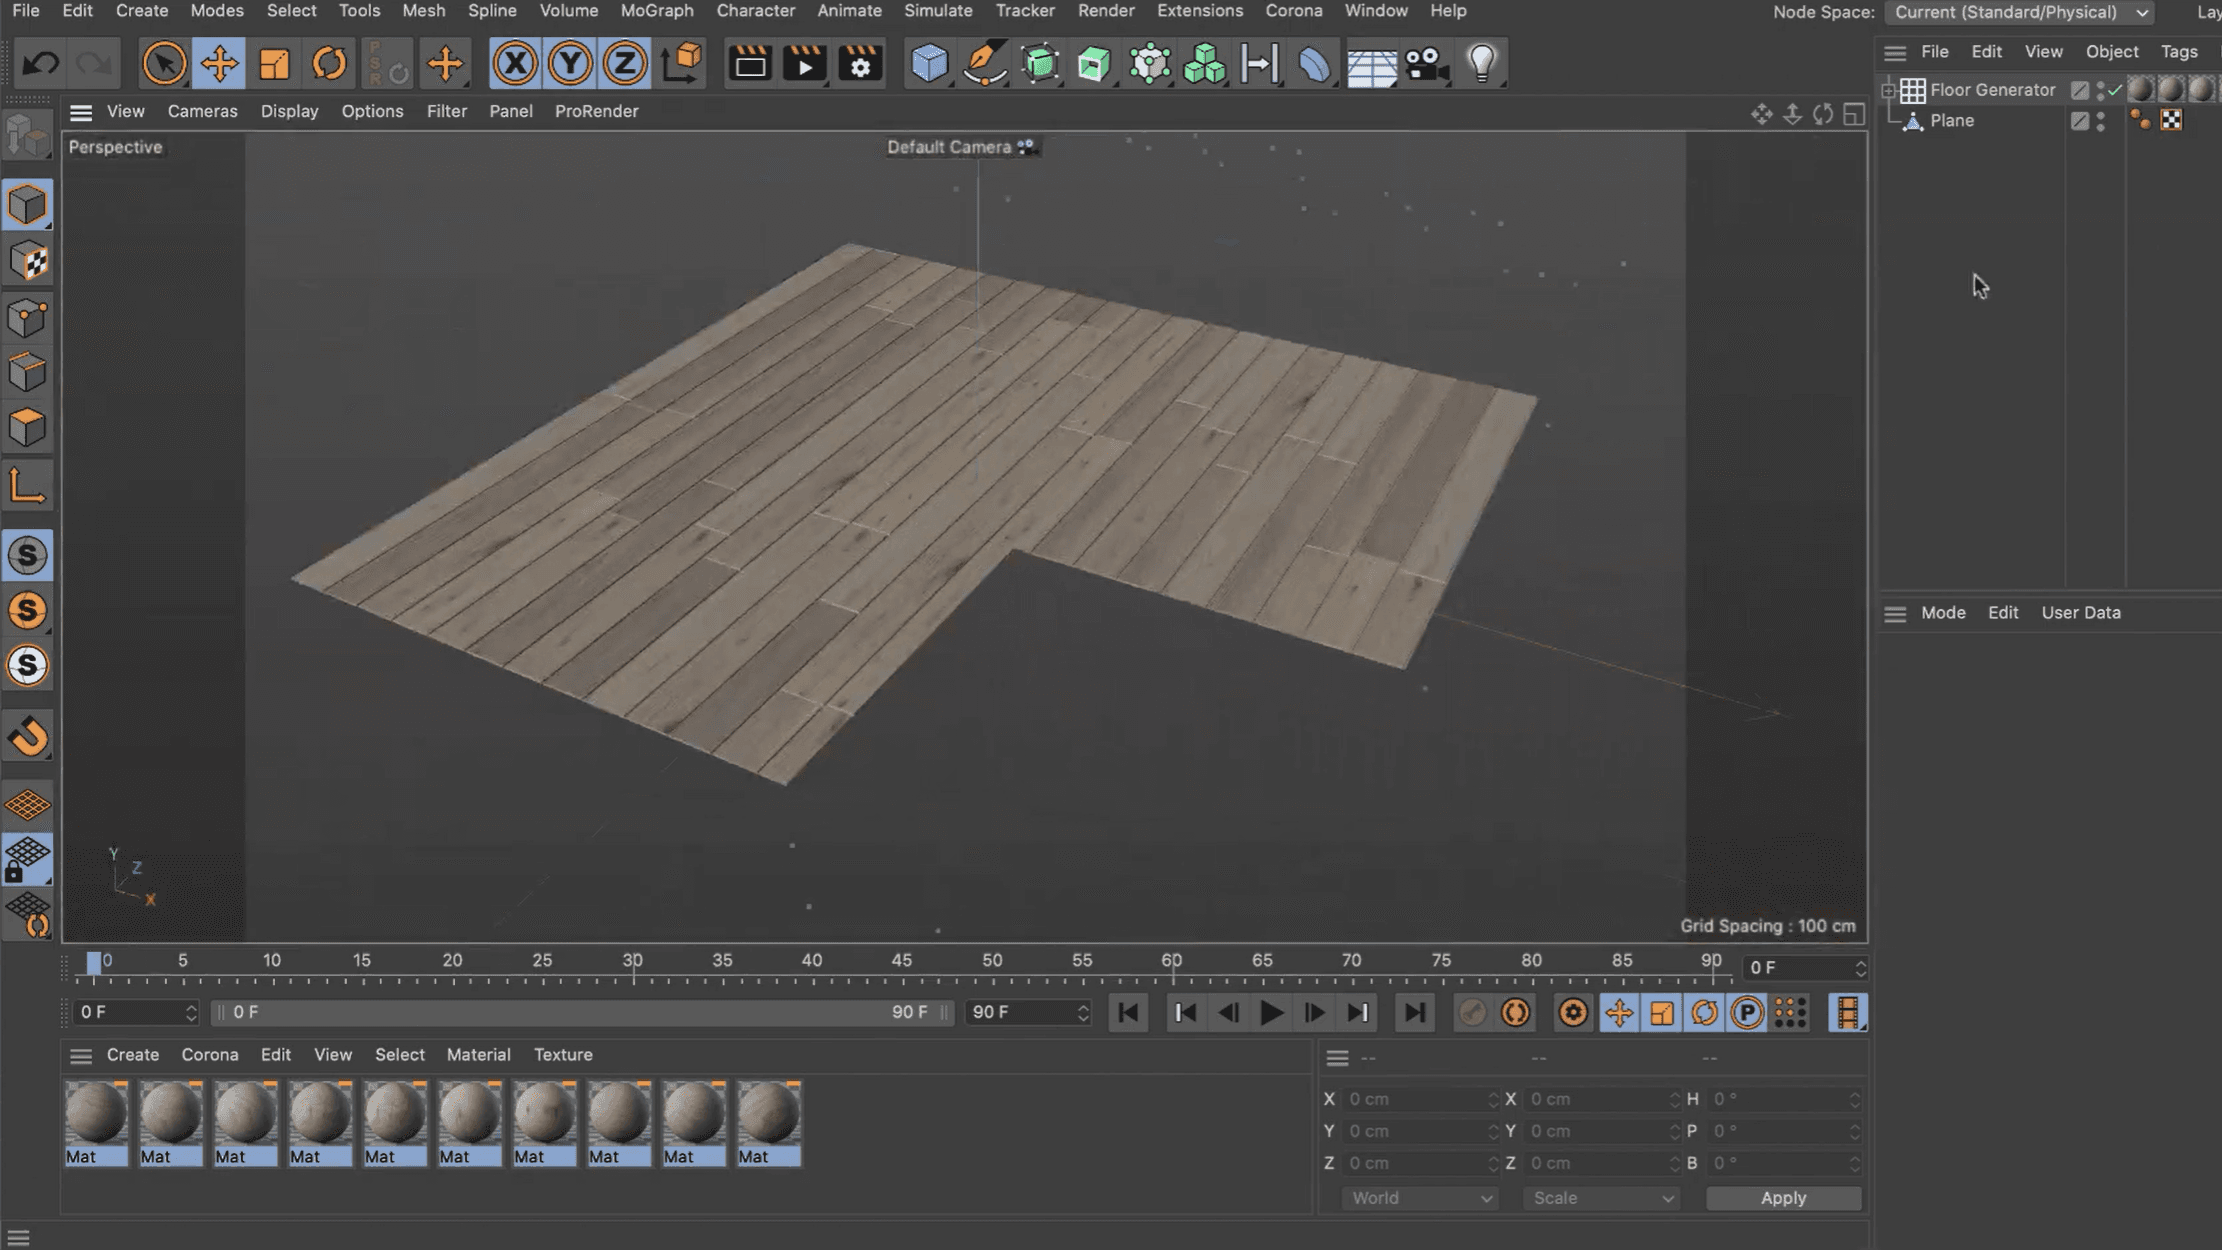Expand the Floor Generator tree item
Screen dimensions: 2222x1250
click(1888, 90)
